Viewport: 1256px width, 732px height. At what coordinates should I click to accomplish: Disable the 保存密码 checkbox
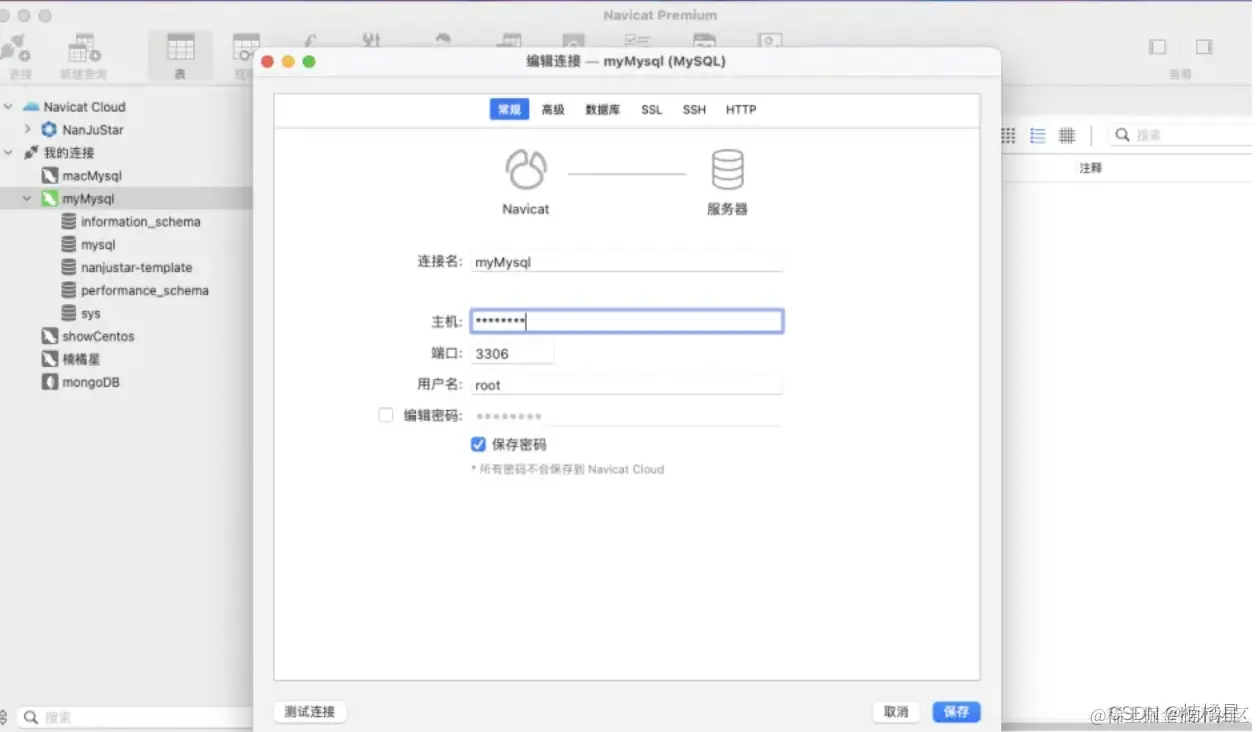point(478,444)
